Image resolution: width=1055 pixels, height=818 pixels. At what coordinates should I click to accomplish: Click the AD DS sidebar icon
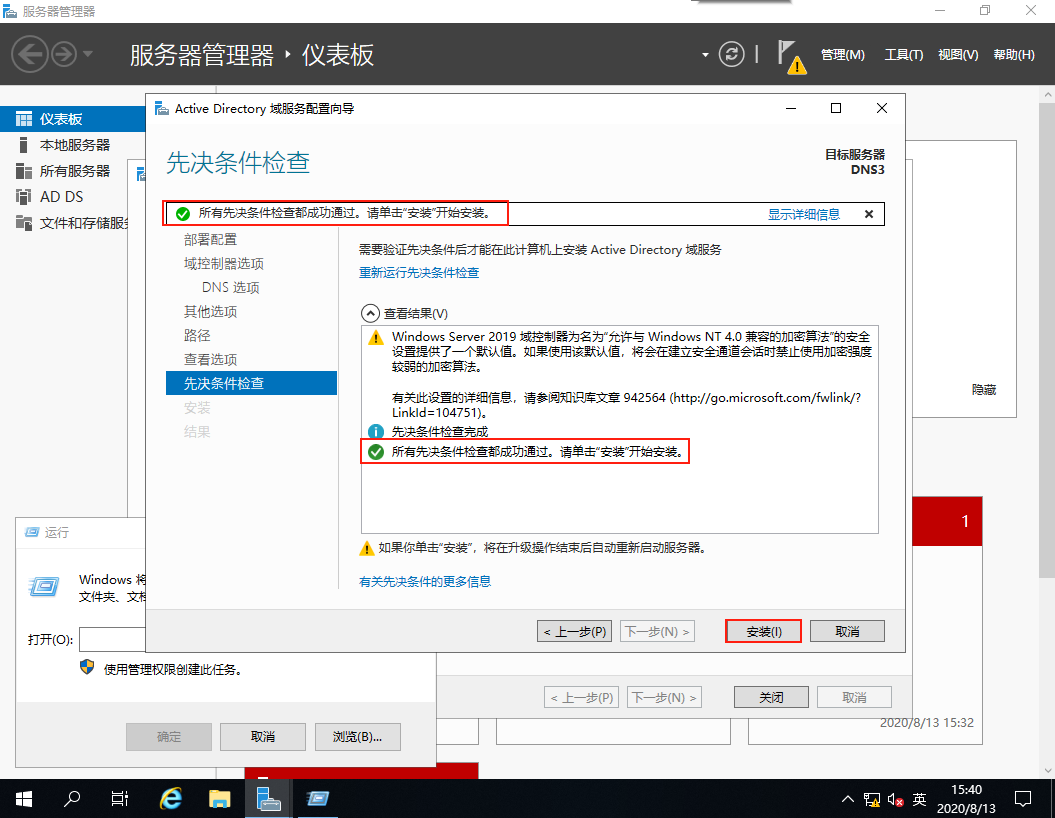pos(24,196)
